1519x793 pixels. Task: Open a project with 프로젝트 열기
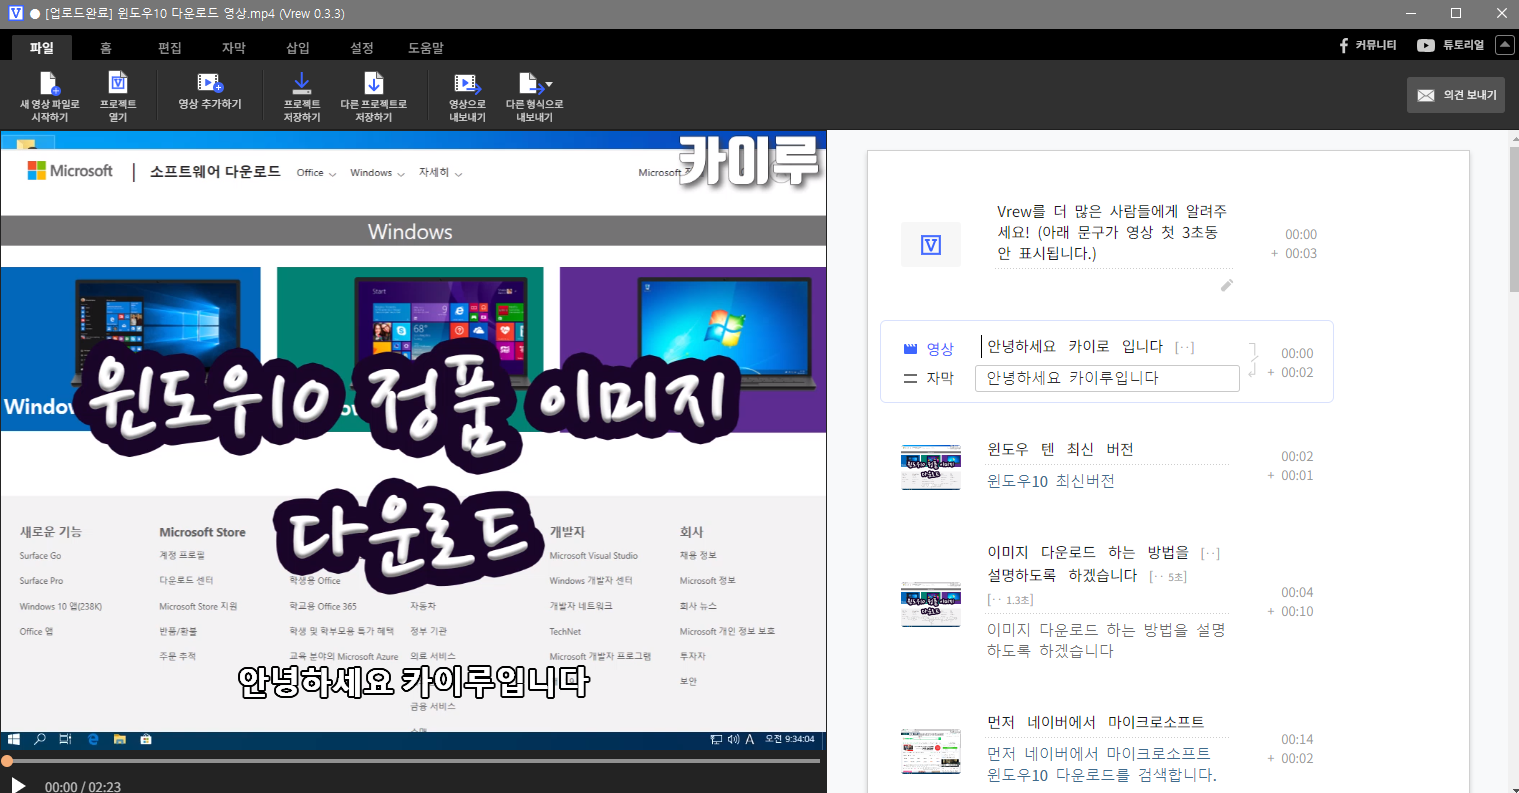[x=118, y=85]
